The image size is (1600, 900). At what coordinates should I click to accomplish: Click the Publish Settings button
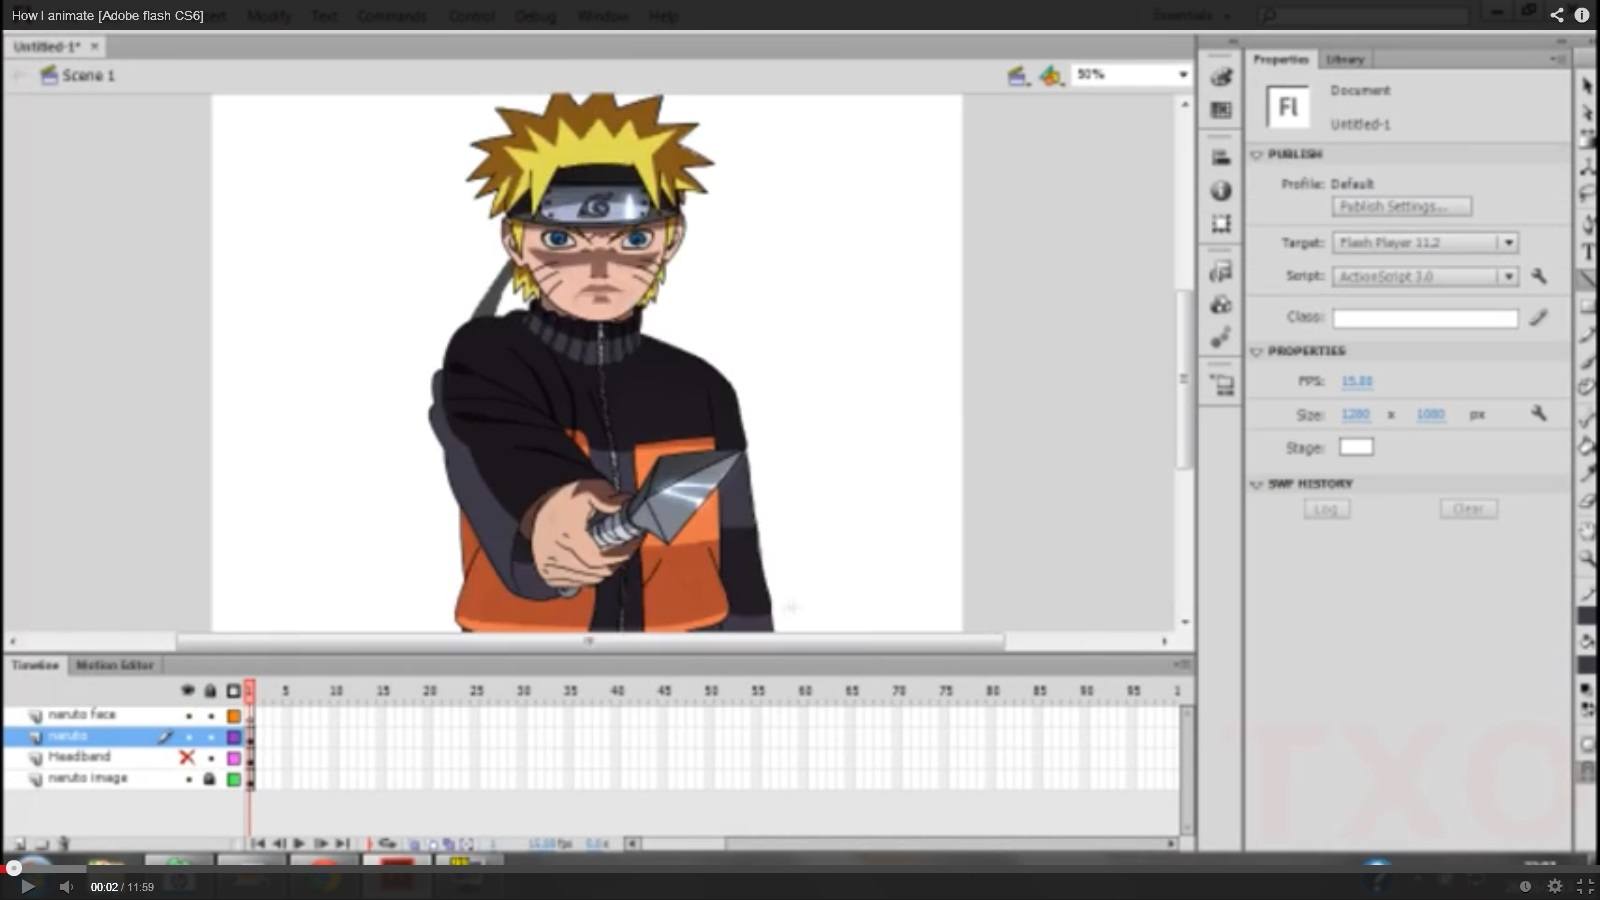tap(1402, 206)
